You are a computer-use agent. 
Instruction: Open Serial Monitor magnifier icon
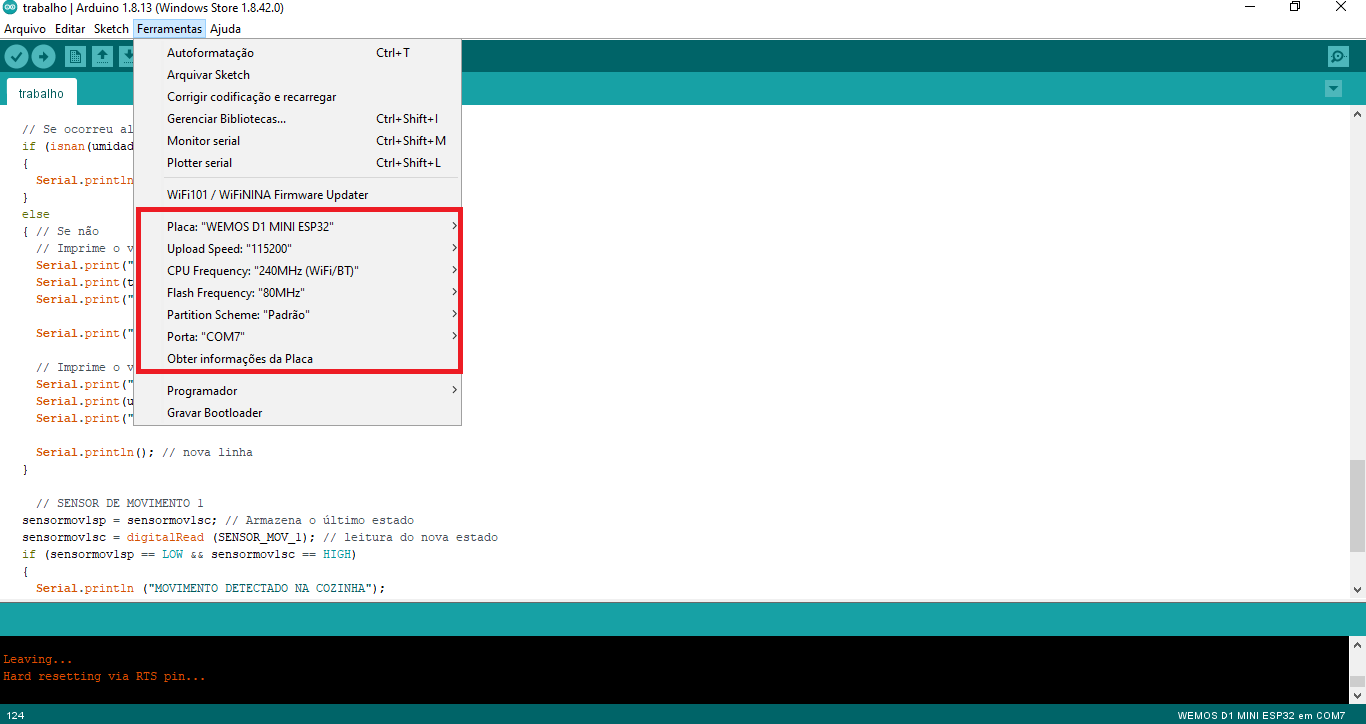pyautogui.click(x=1337, y=57)
